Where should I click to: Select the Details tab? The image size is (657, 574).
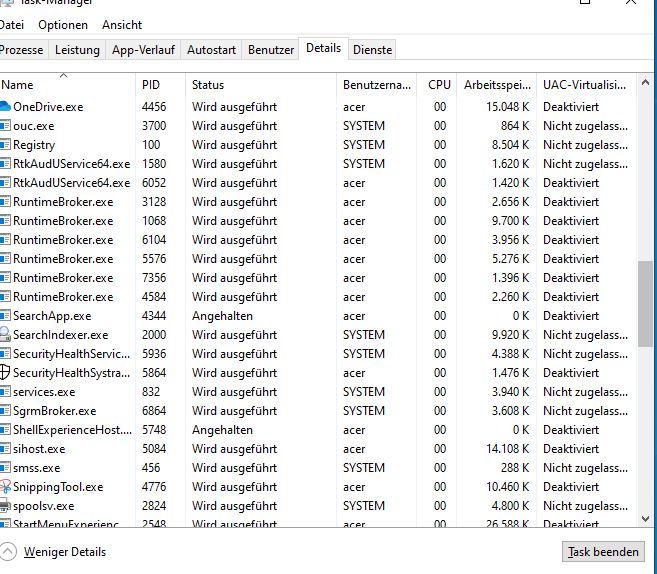[x=323, y=48]
